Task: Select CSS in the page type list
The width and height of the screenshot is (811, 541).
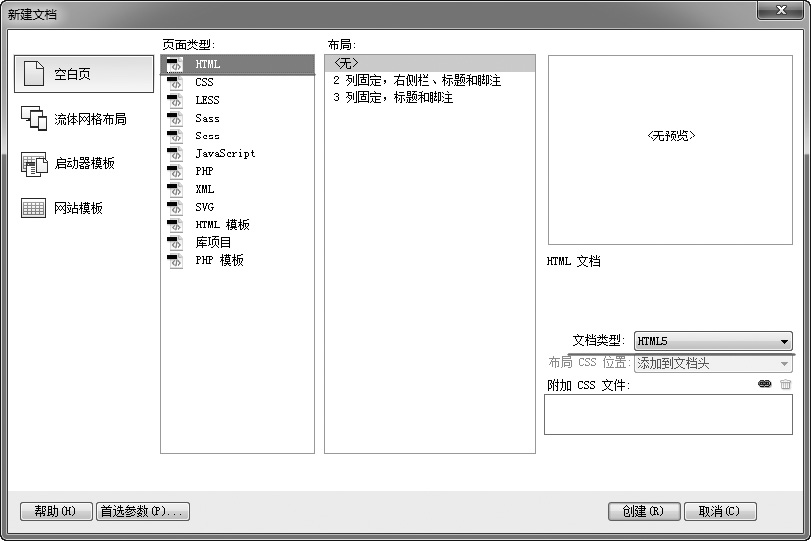Action: pyautogui.click(x=237, y=82)
